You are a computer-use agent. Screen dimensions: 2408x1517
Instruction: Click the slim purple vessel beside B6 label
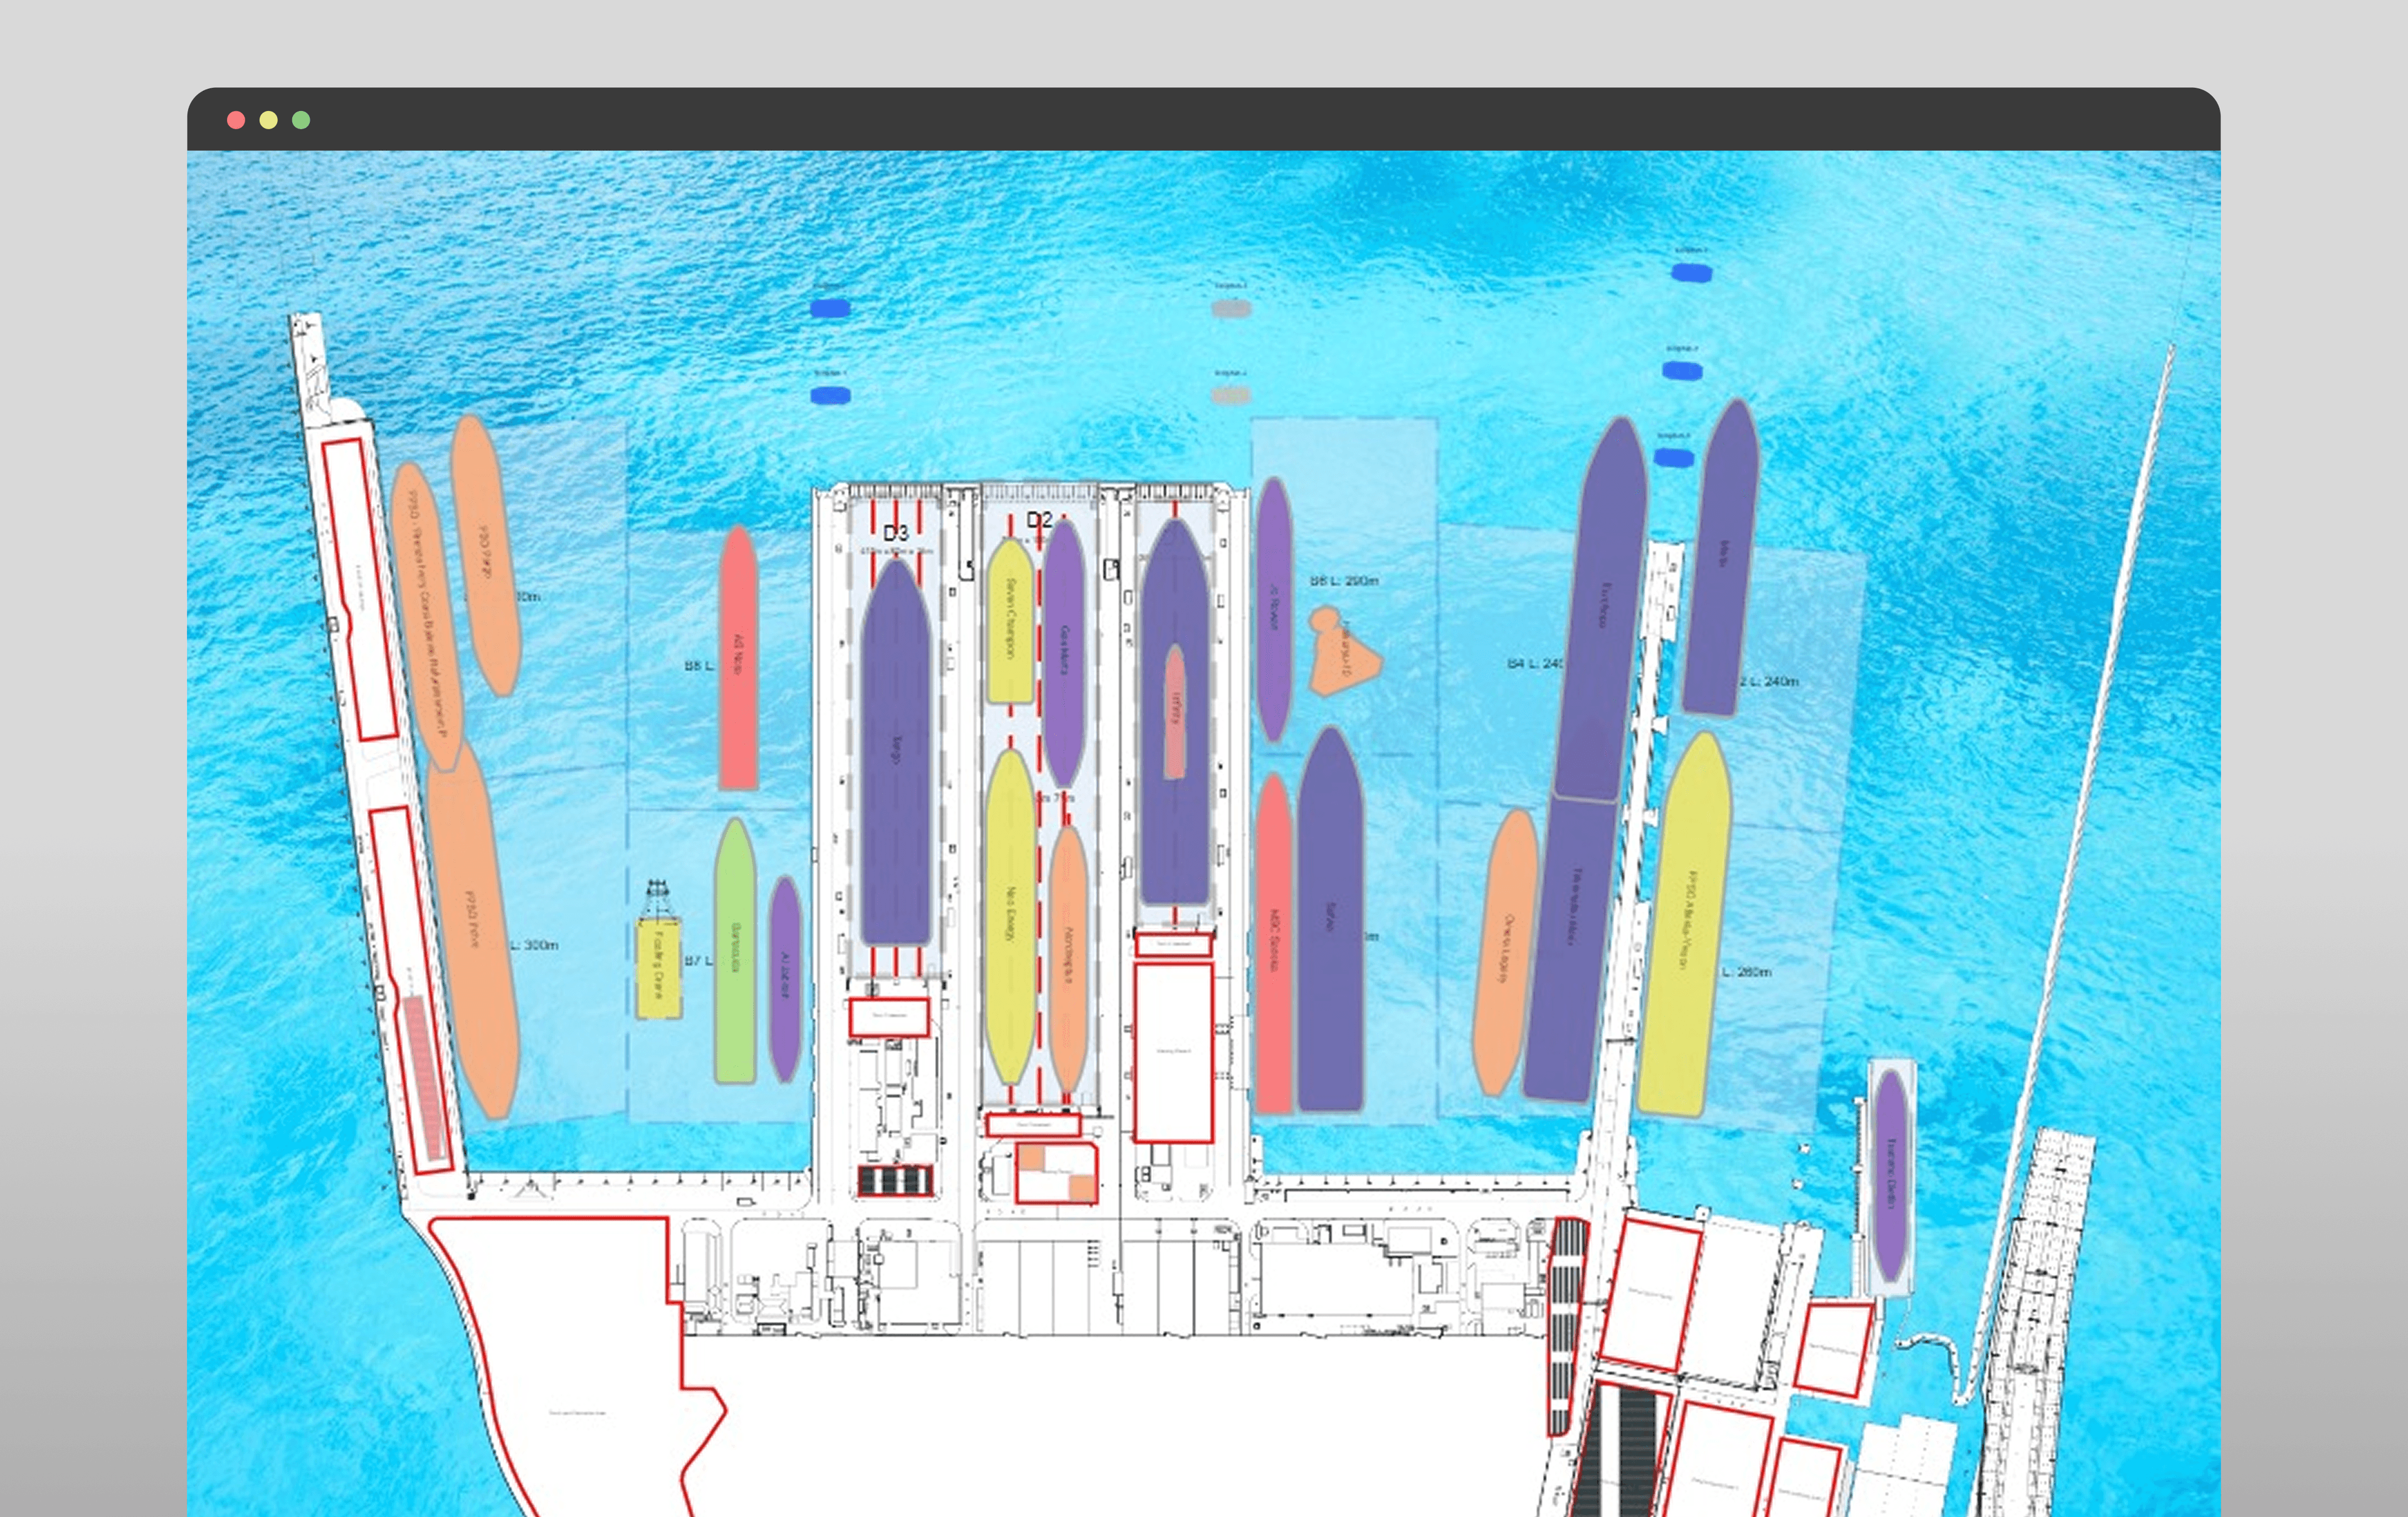click(1272, 610)
